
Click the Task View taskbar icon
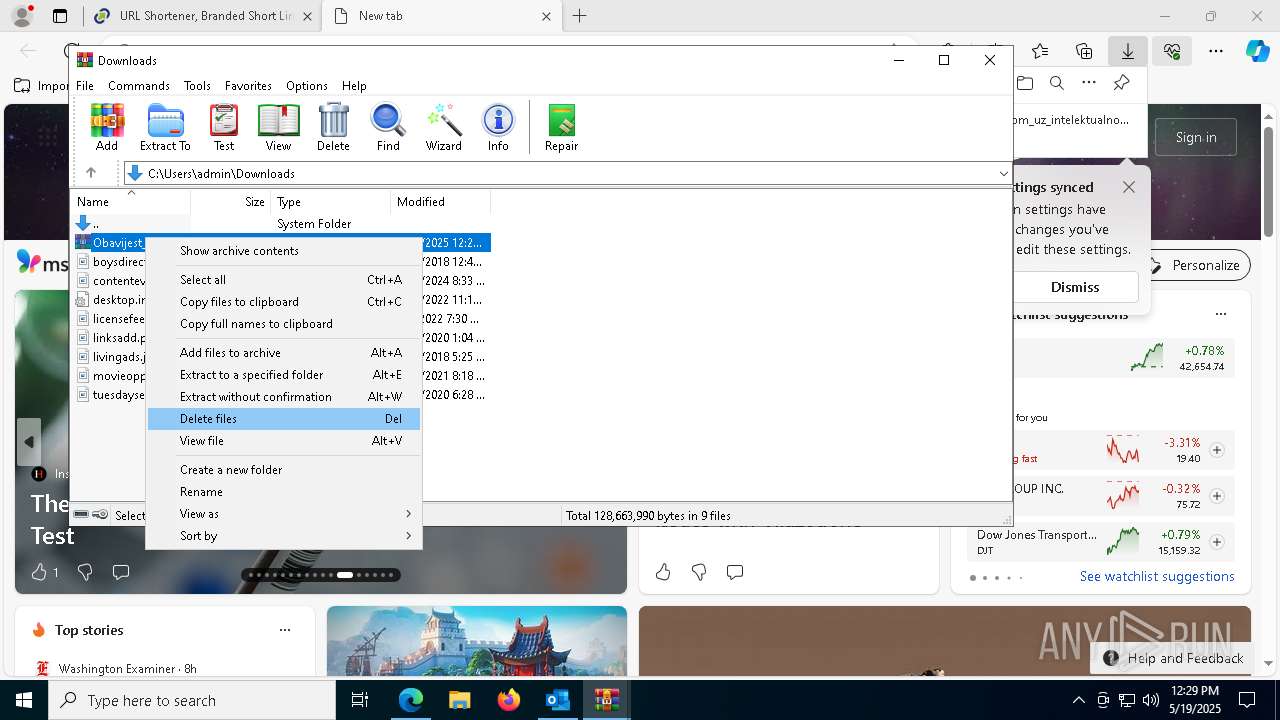pyautogui.click(x=360, y=700)
